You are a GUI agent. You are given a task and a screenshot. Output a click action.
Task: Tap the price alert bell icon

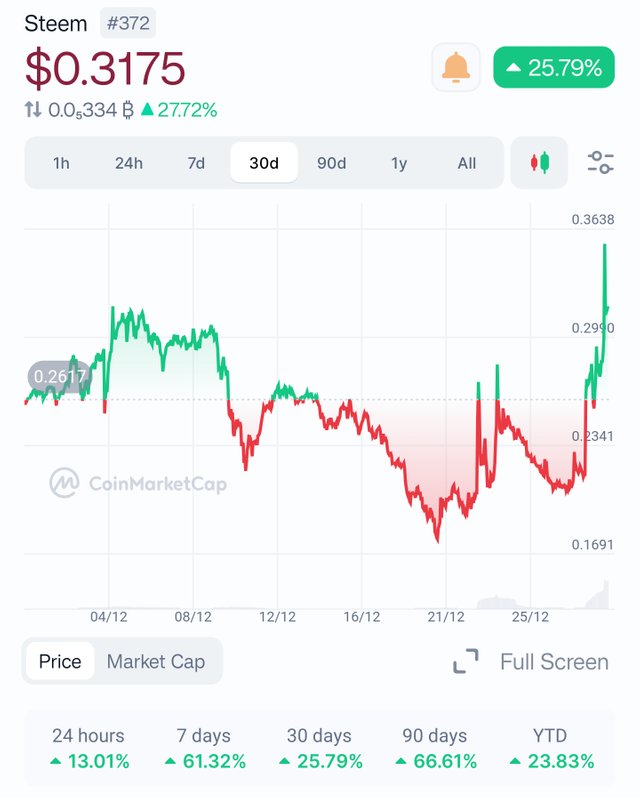coord(455,67)
